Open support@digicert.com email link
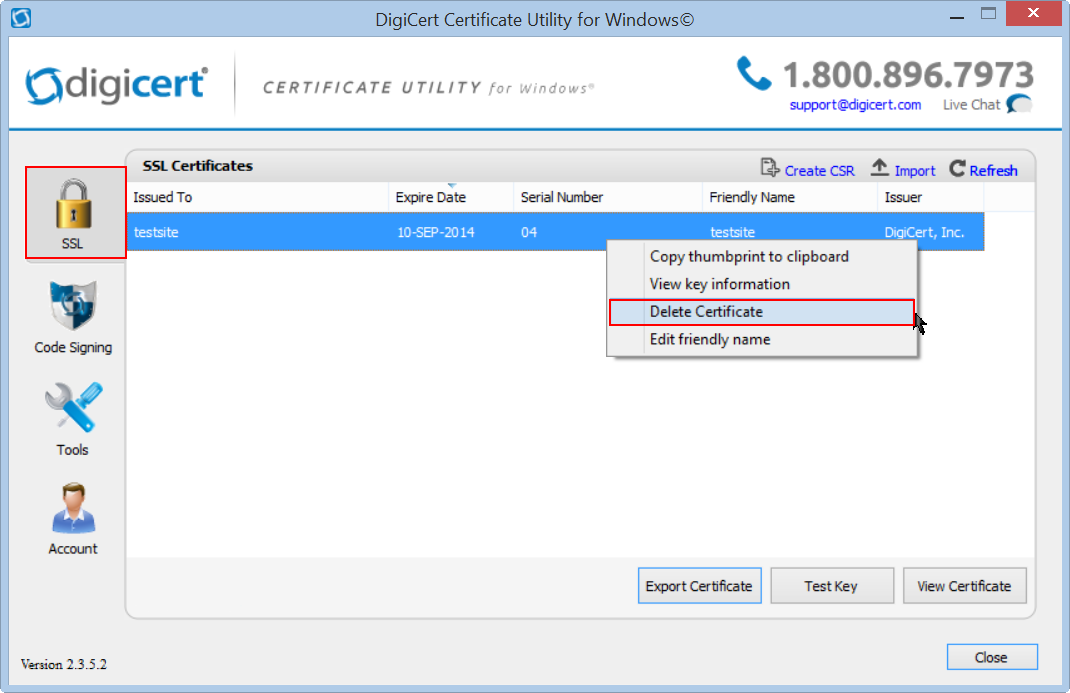Image resolution: width=1070 pixels, height=693 pixels. click(855, 104)
